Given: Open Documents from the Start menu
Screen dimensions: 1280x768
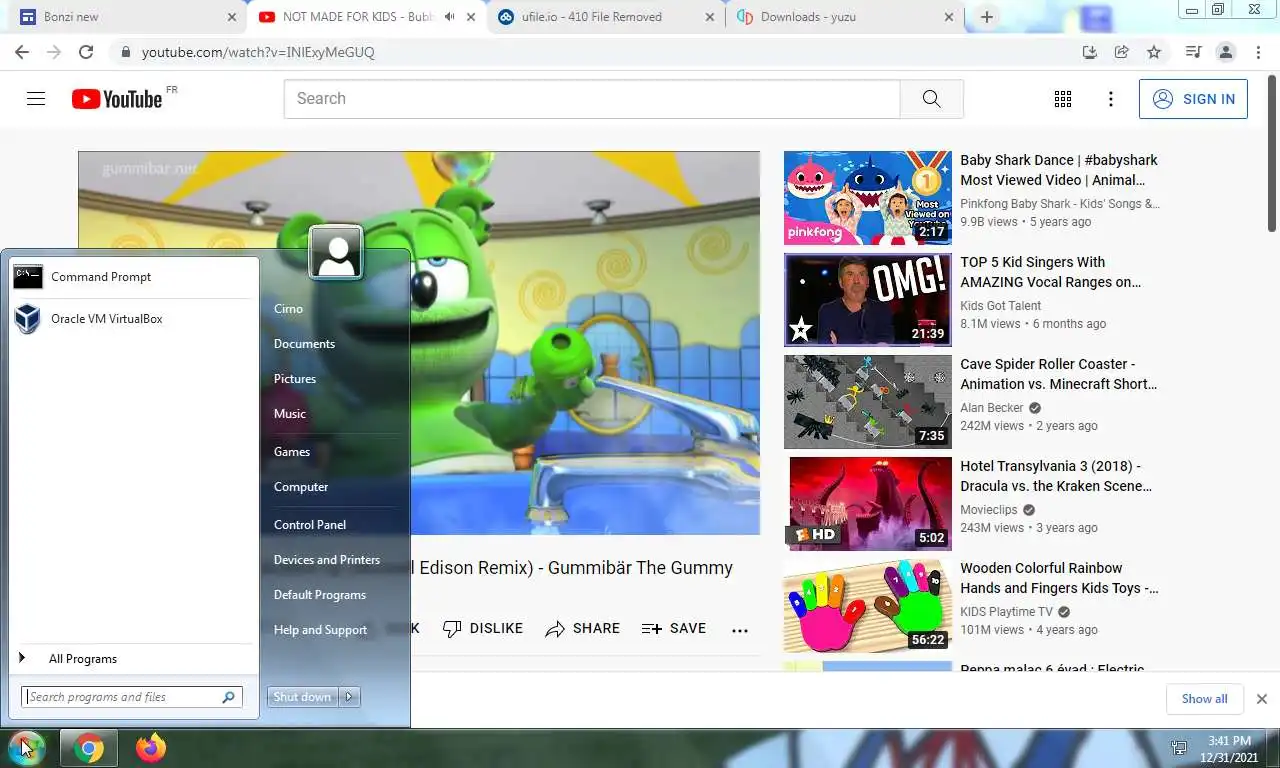Looking at the screenshot, I should pyautogui.click(x=304, y=344).
